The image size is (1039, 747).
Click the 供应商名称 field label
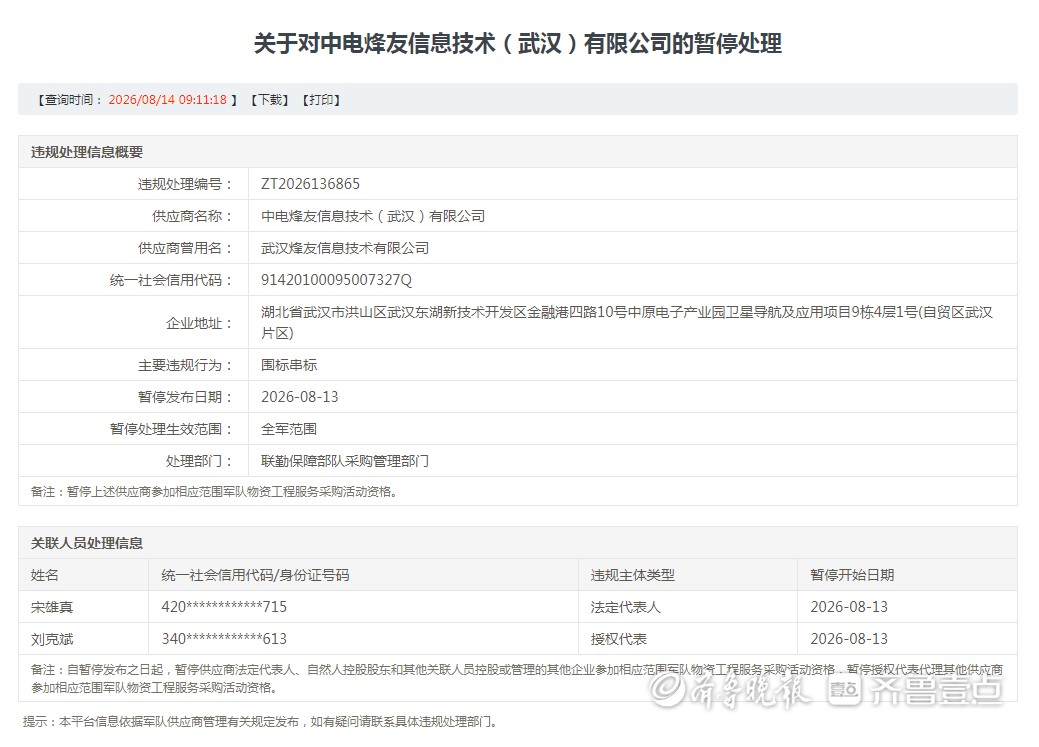tap(192, 216)
